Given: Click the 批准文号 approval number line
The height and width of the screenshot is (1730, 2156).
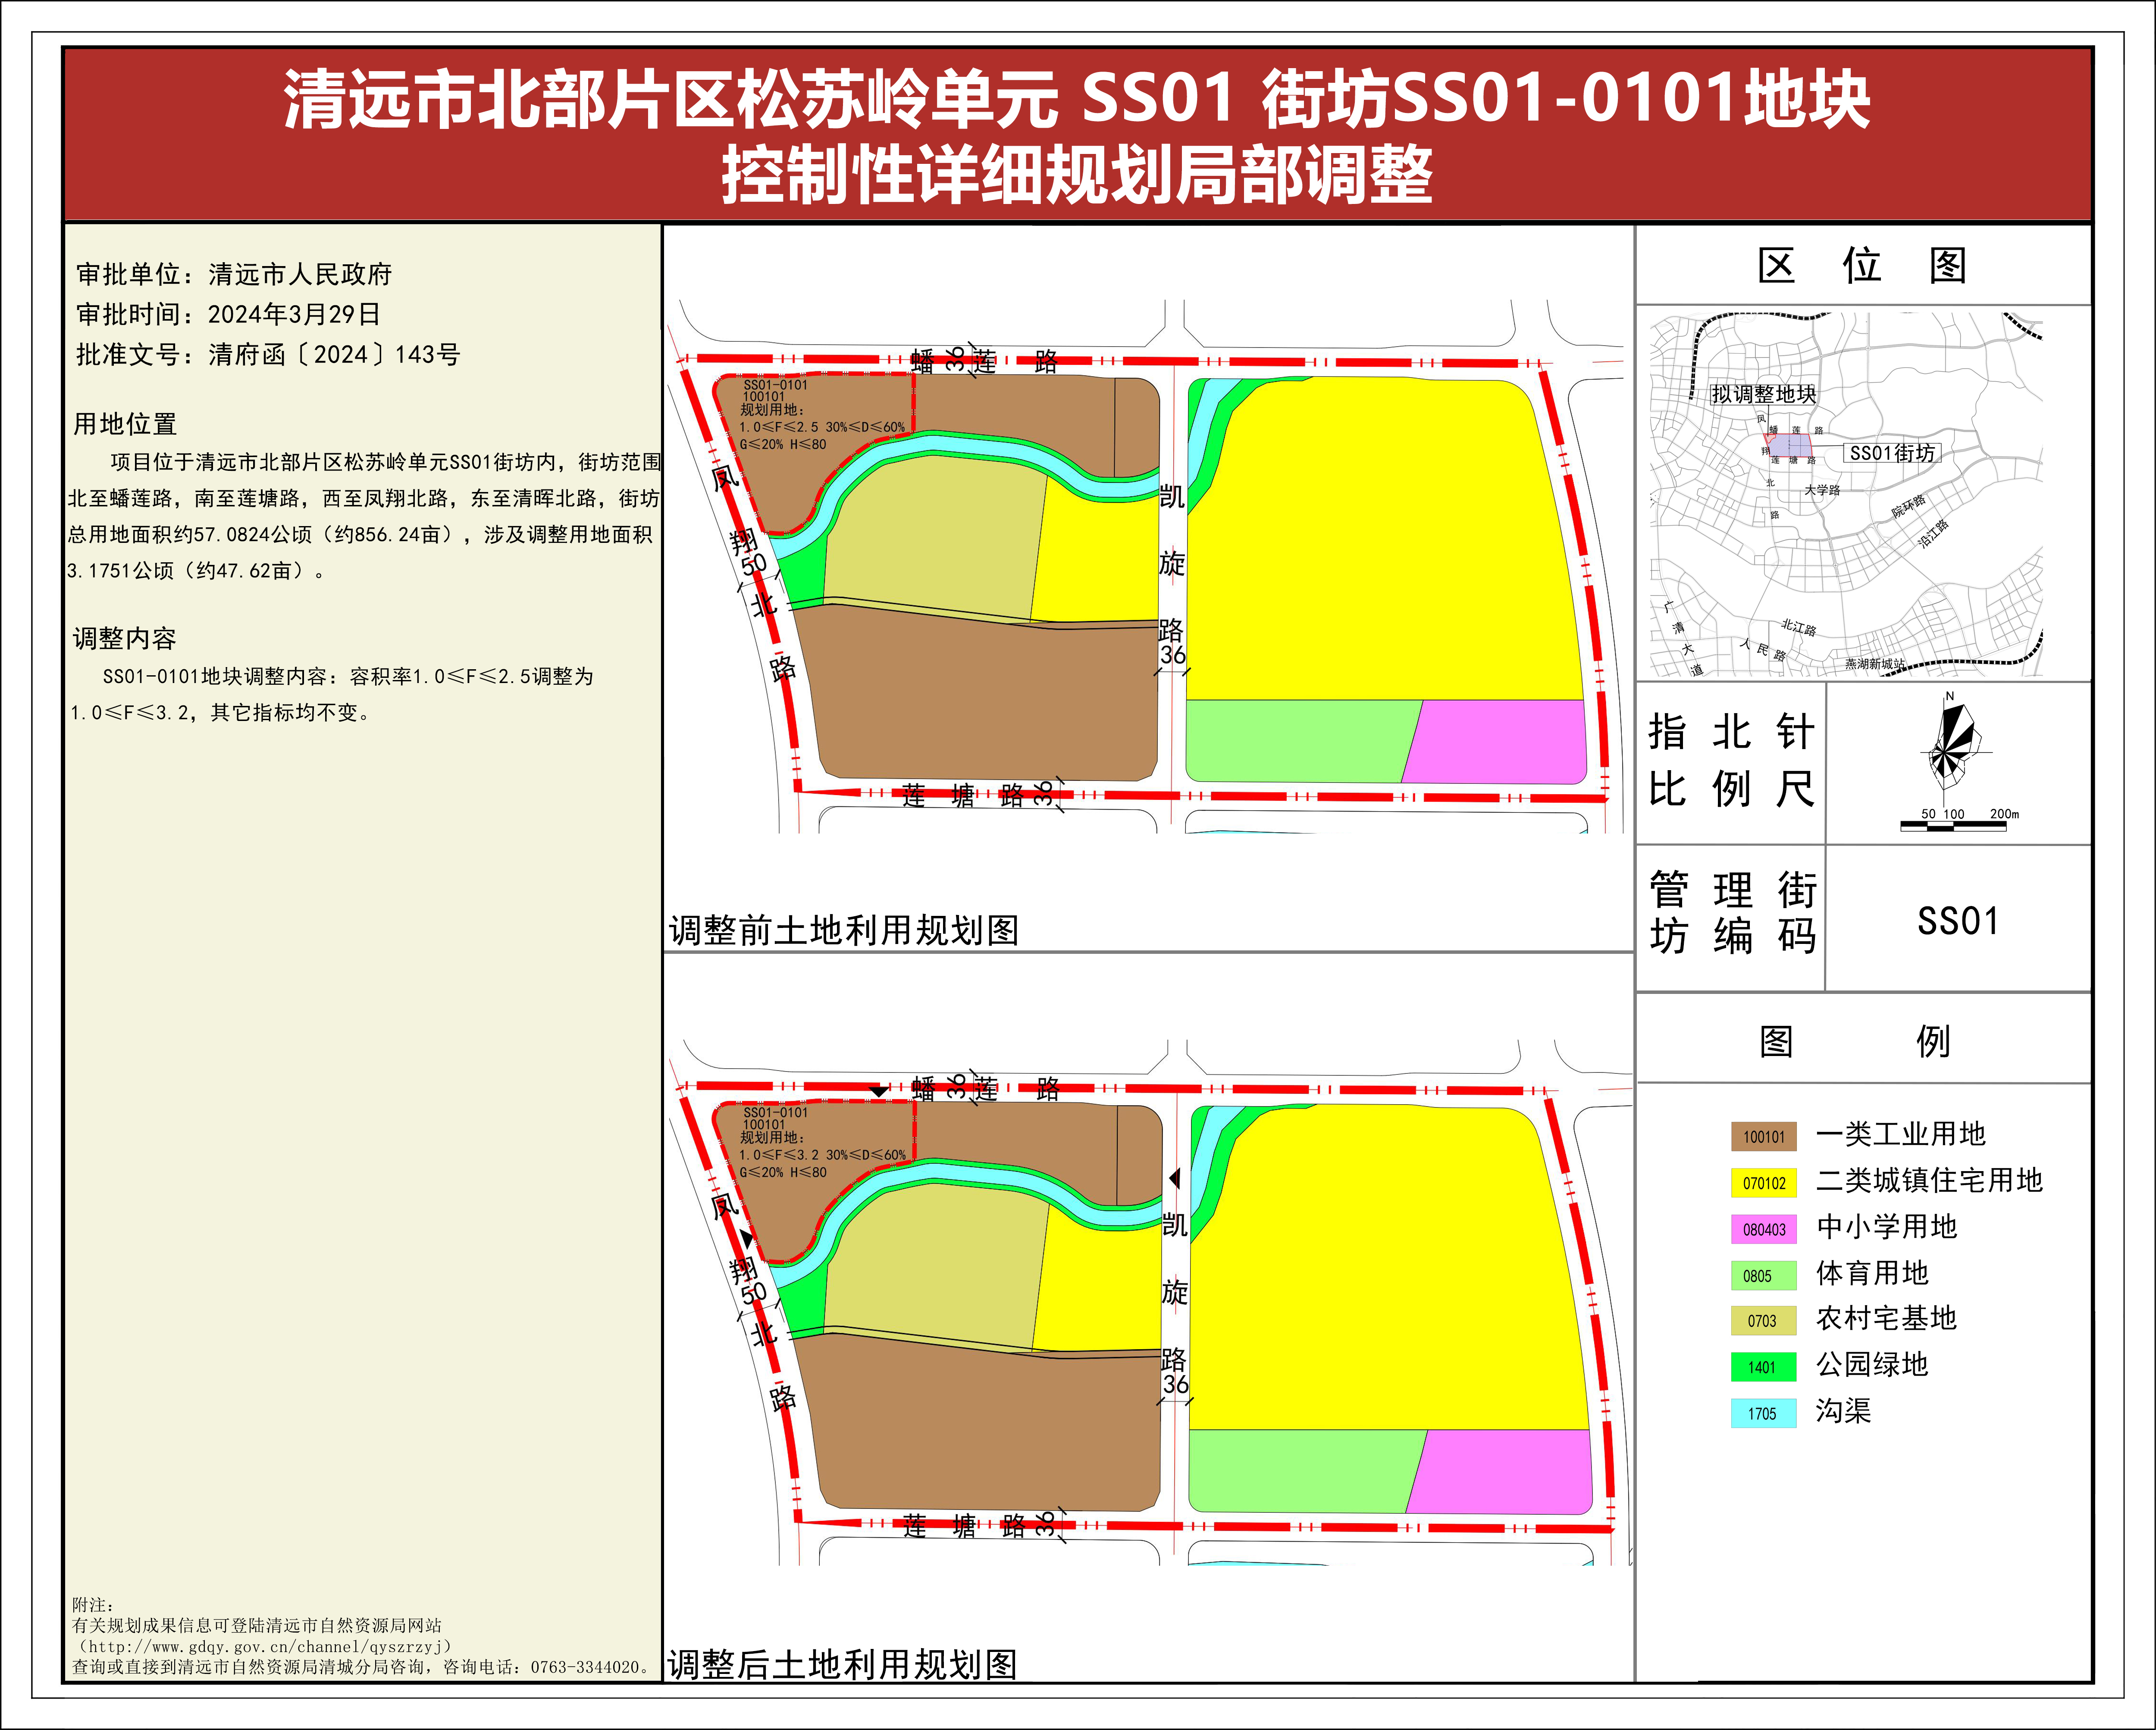Looking at the screenshot, I should pos(268,354).
